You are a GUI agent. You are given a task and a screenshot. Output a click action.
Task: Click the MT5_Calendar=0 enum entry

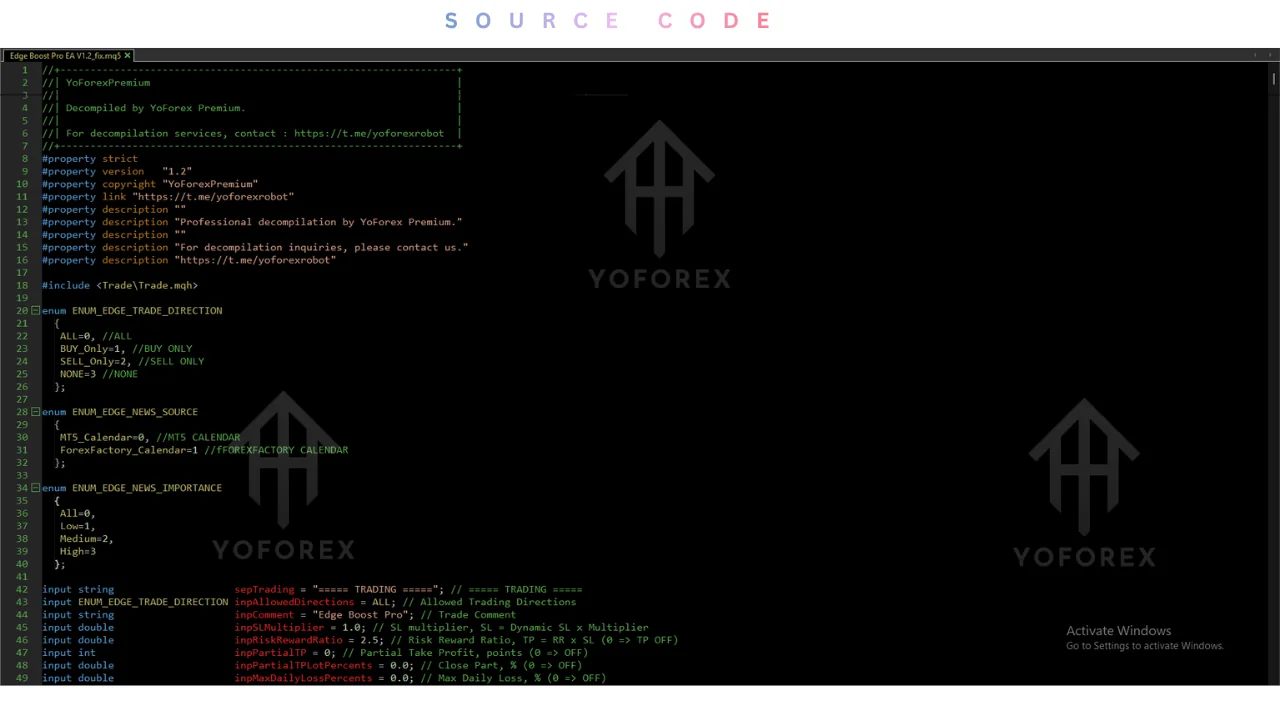pyautogui.click(x=105, y=437)
